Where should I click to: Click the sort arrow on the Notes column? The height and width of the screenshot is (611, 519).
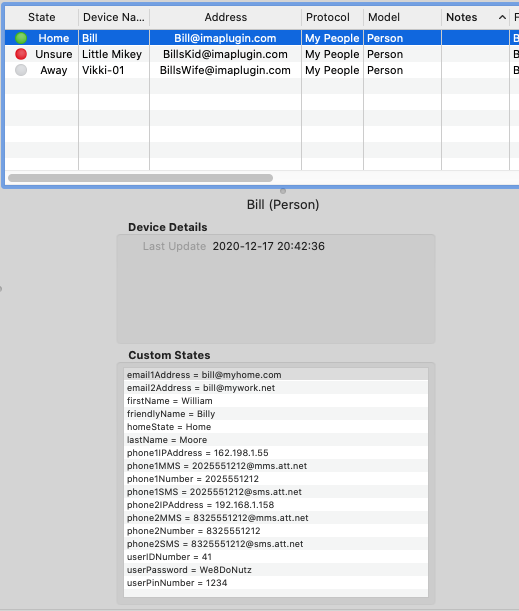pyautogui.click(x=502, y=17)
